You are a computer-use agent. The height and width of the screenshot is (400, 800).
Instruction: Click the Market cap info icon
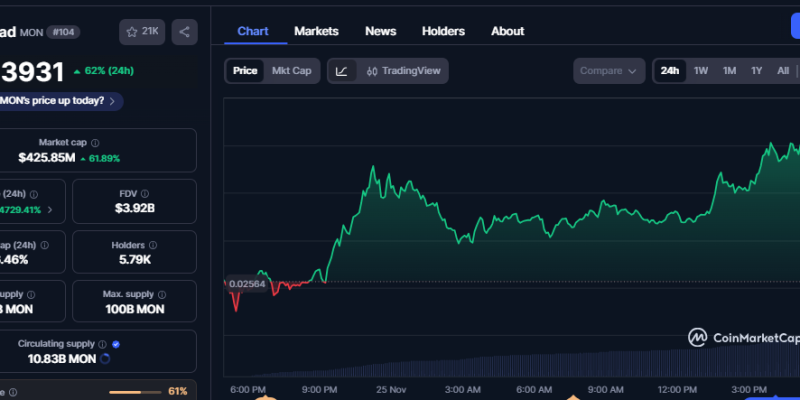pos(95,143)
